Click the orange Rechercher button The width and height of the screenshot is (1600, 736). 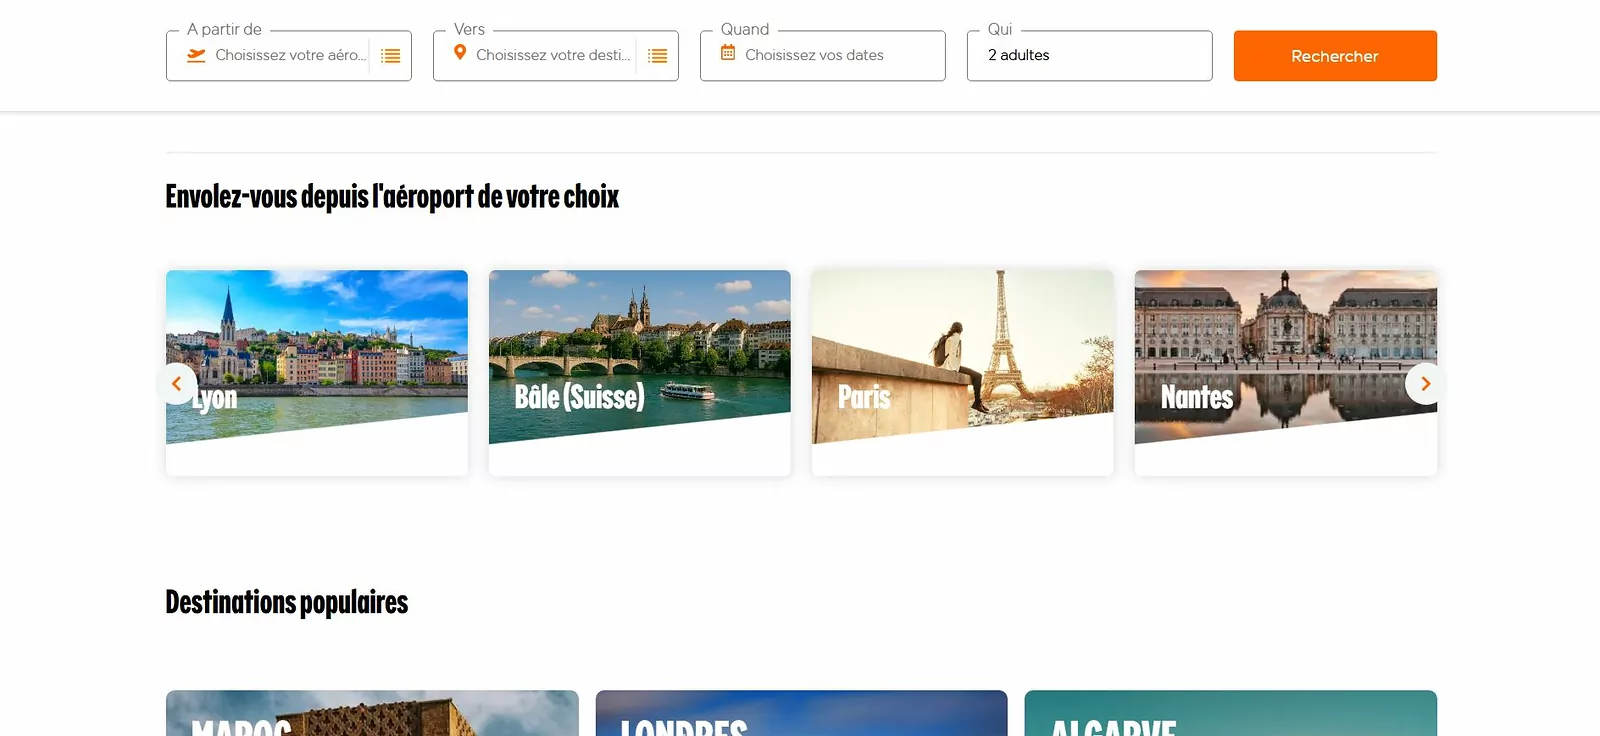click(1335, 56)
